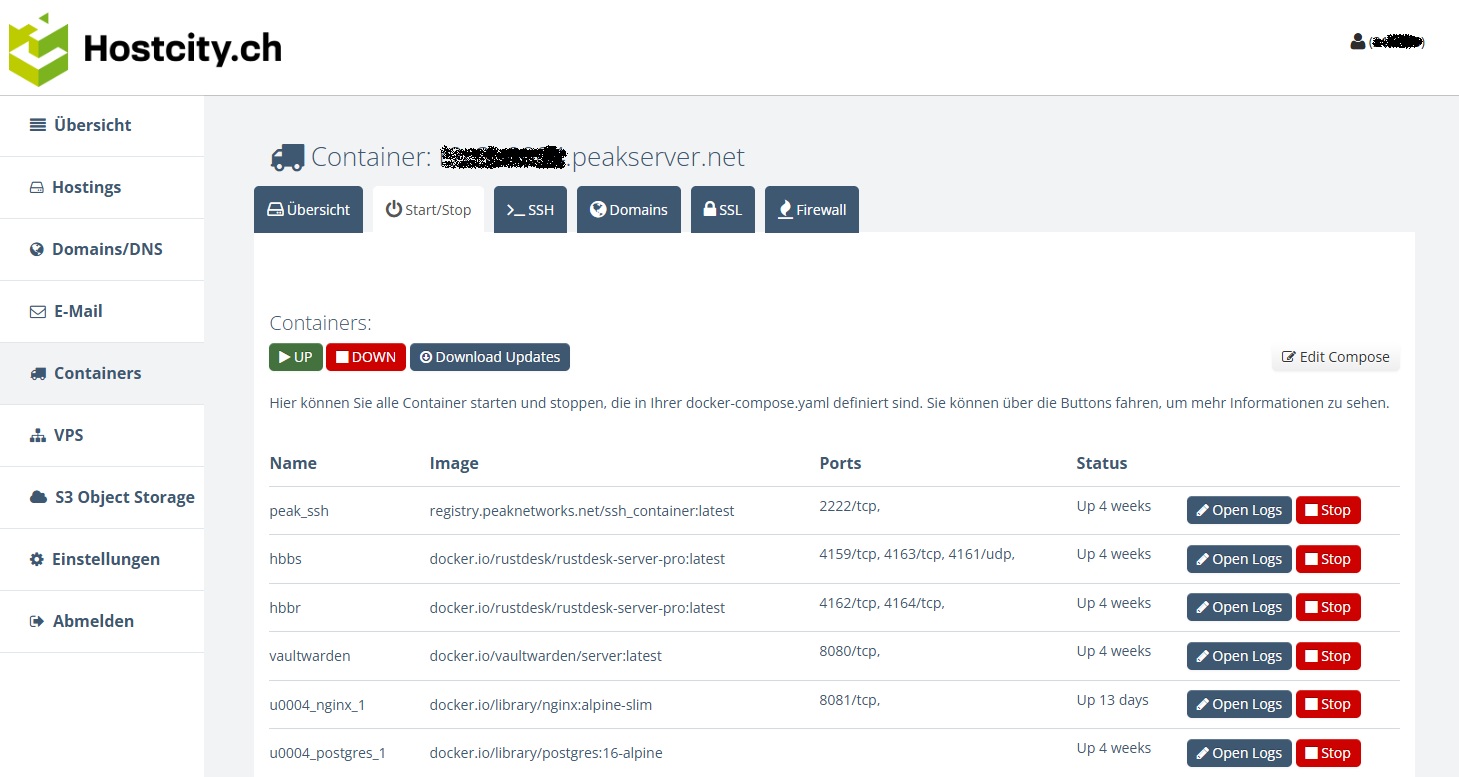Open logs for vaultwarden container

coord(1238,656)
